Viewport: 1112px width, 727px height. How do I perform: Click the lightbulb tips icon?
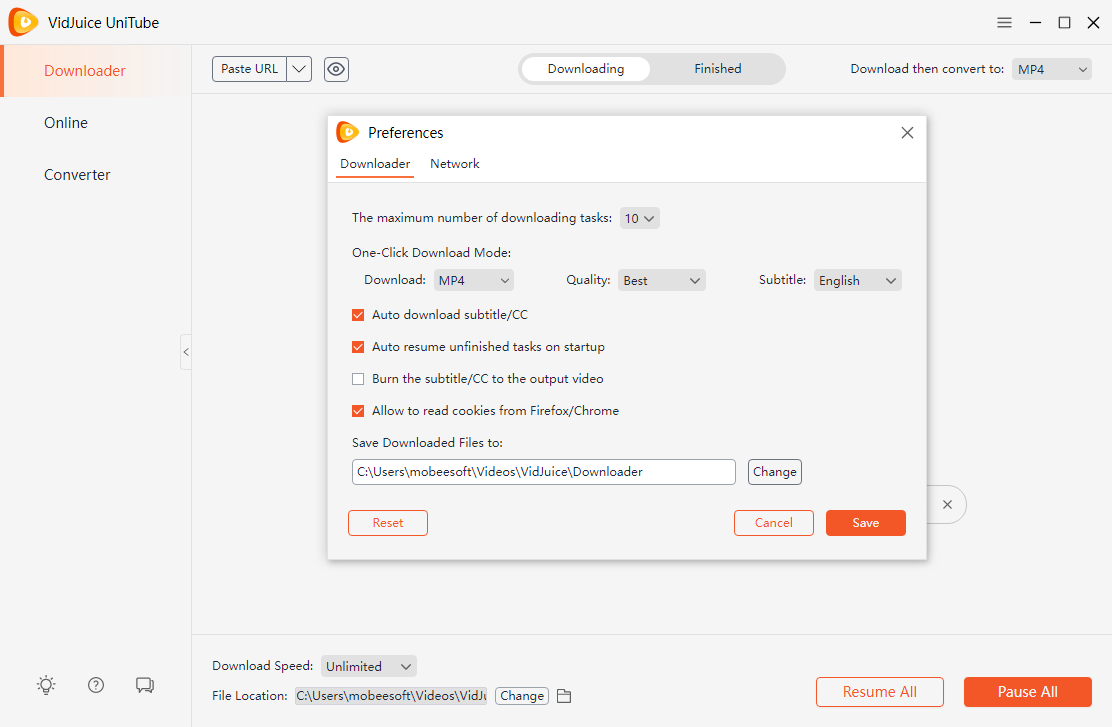click(x=46, y=685)
